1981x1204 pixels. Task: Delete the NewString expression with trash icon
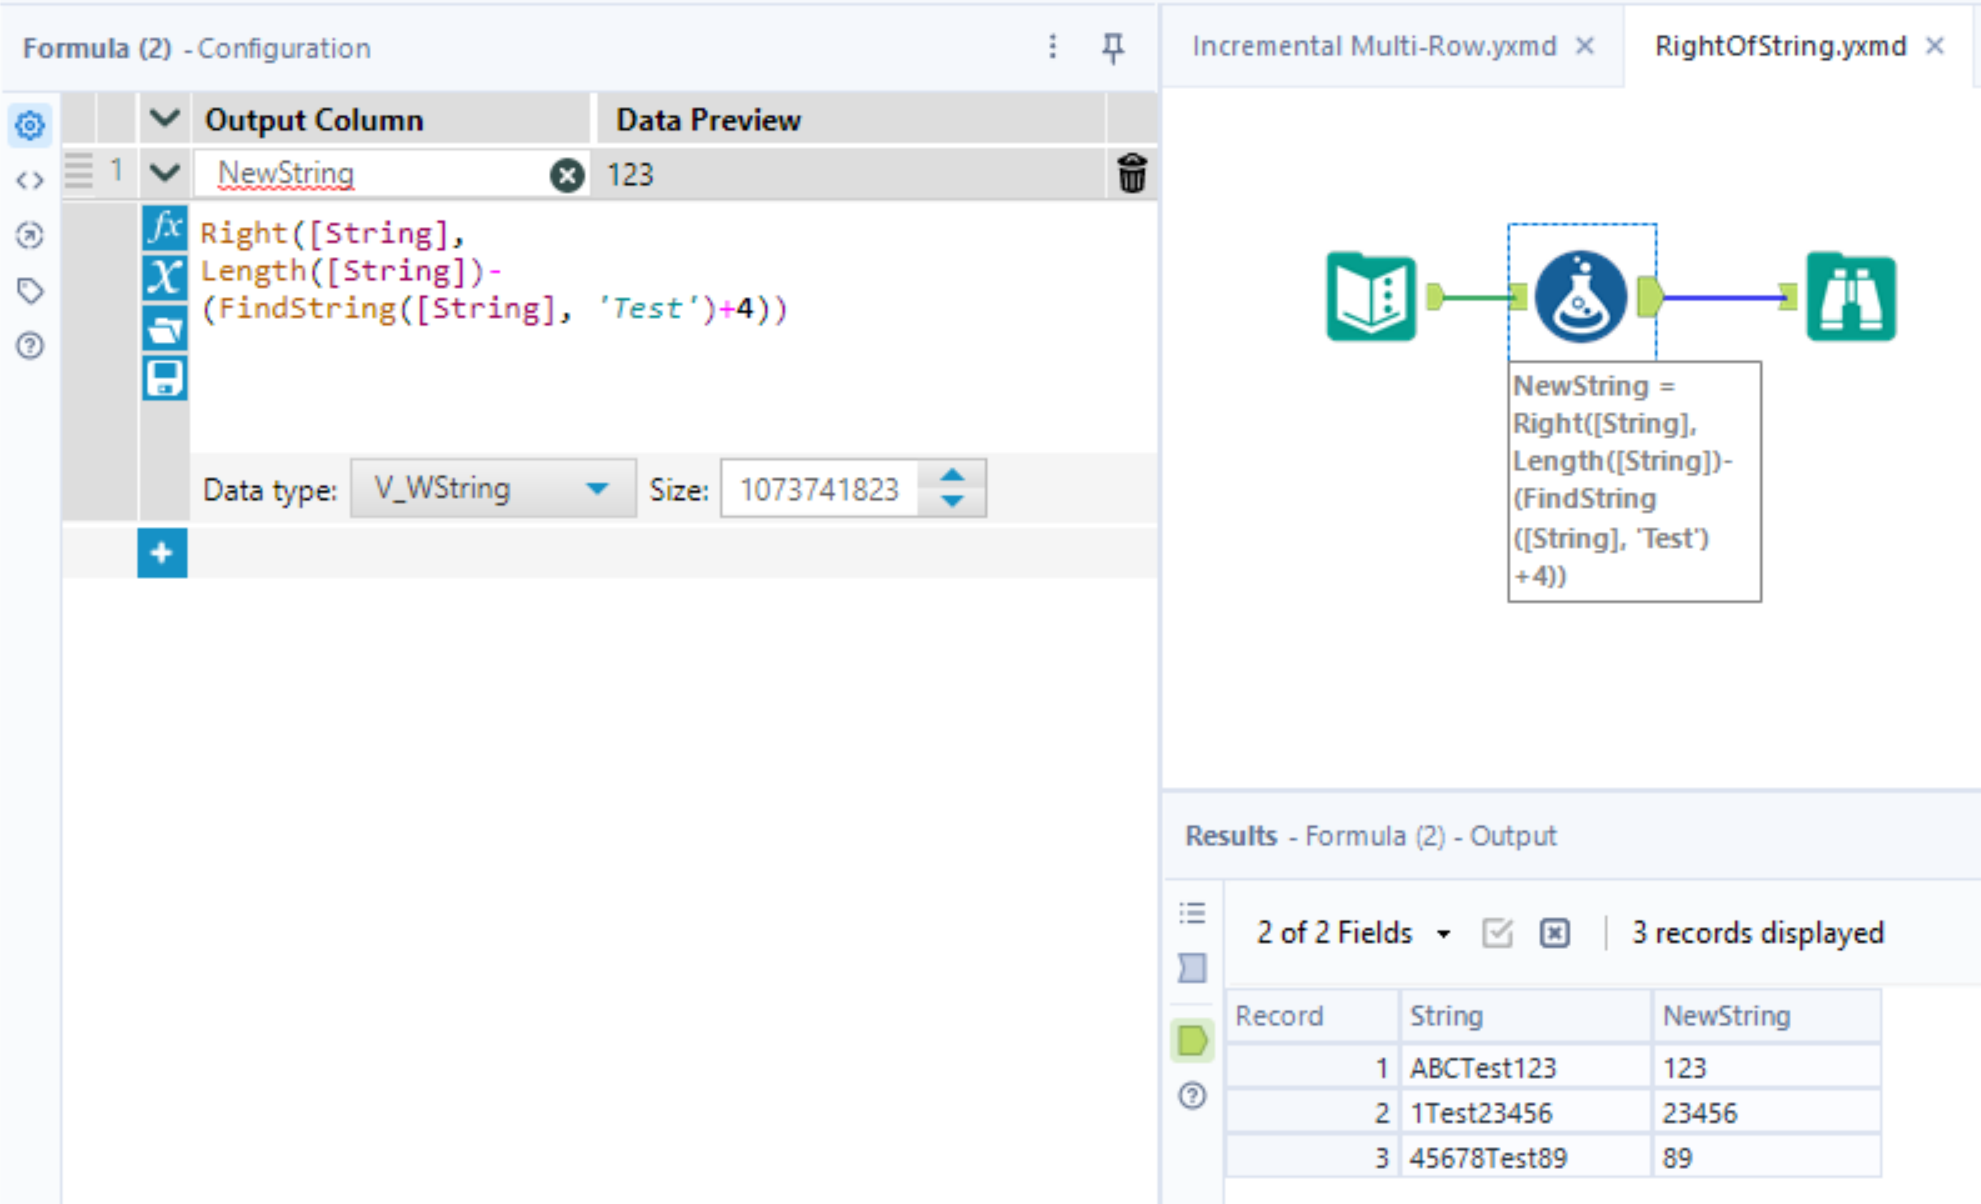tap(1131, 174)
